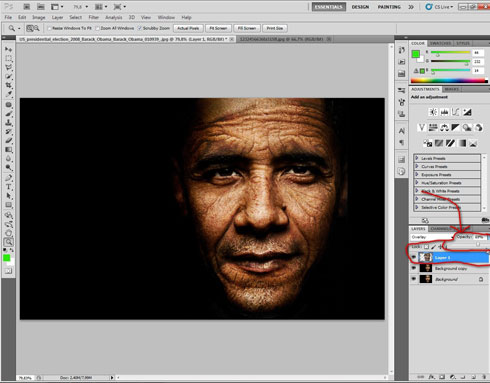The image size is (490, 383).
Task: Select the Crop tool
Action: [9, 85]
